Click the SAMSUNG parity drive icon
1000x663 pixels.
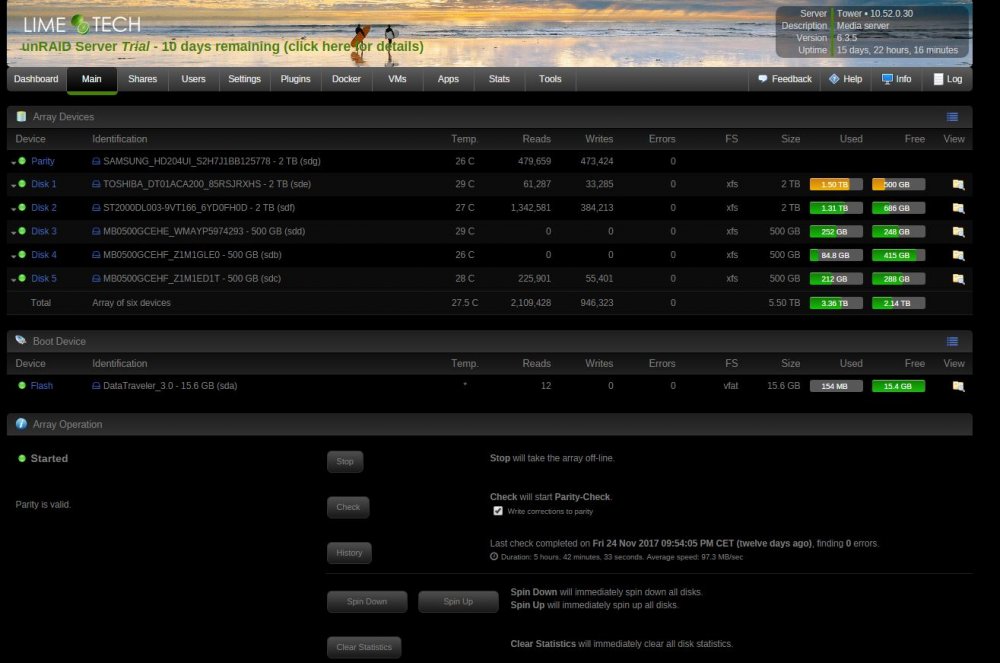(x=96, y=161)
